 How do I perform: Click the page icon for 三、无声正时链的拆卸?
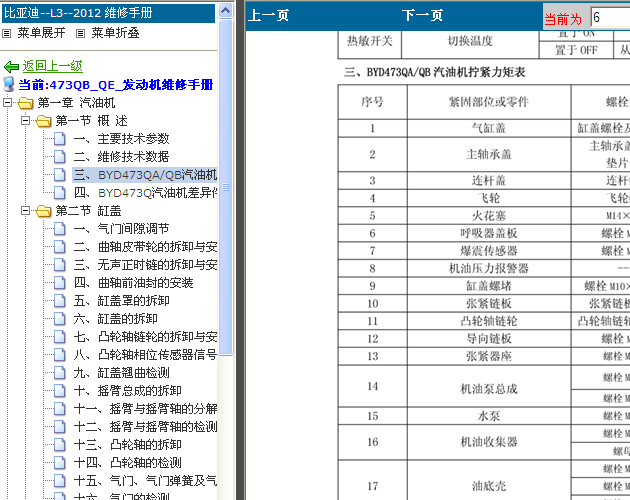(60, 265)
